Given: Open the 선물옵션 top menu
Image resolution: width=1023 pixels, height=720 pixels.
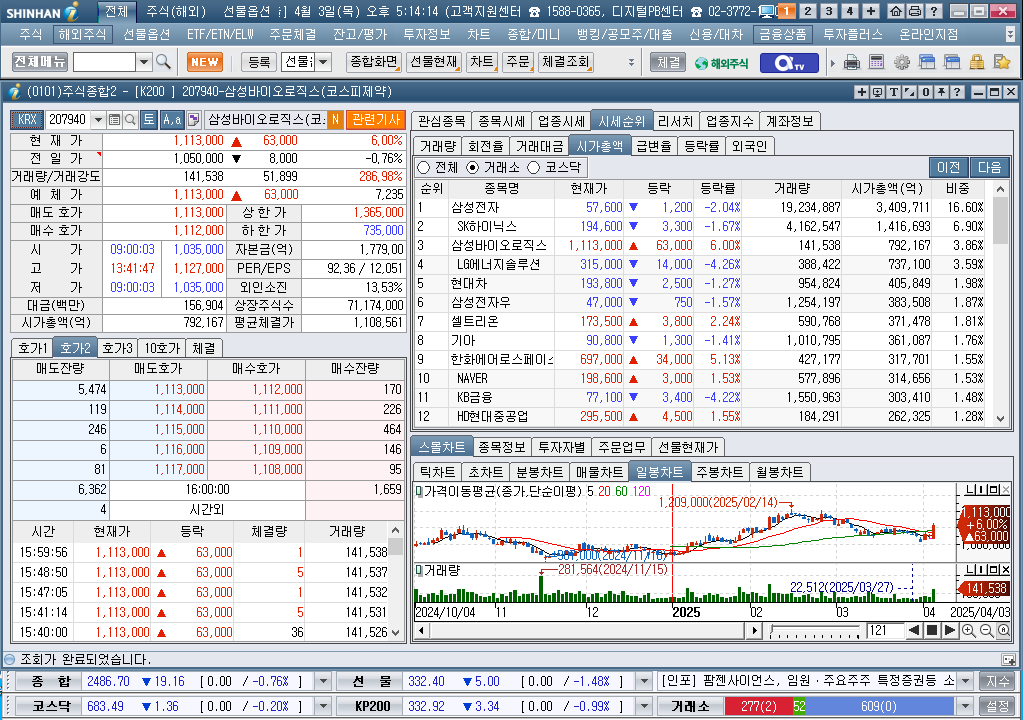Looking at the screenshot, I should pyautogui.click(x=147, y=34).
